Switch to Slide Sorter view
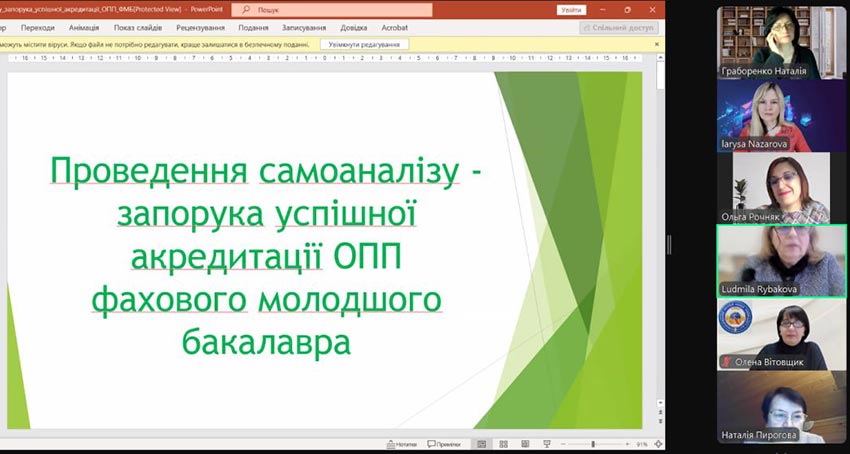850x454 pixels. [502, 444]
